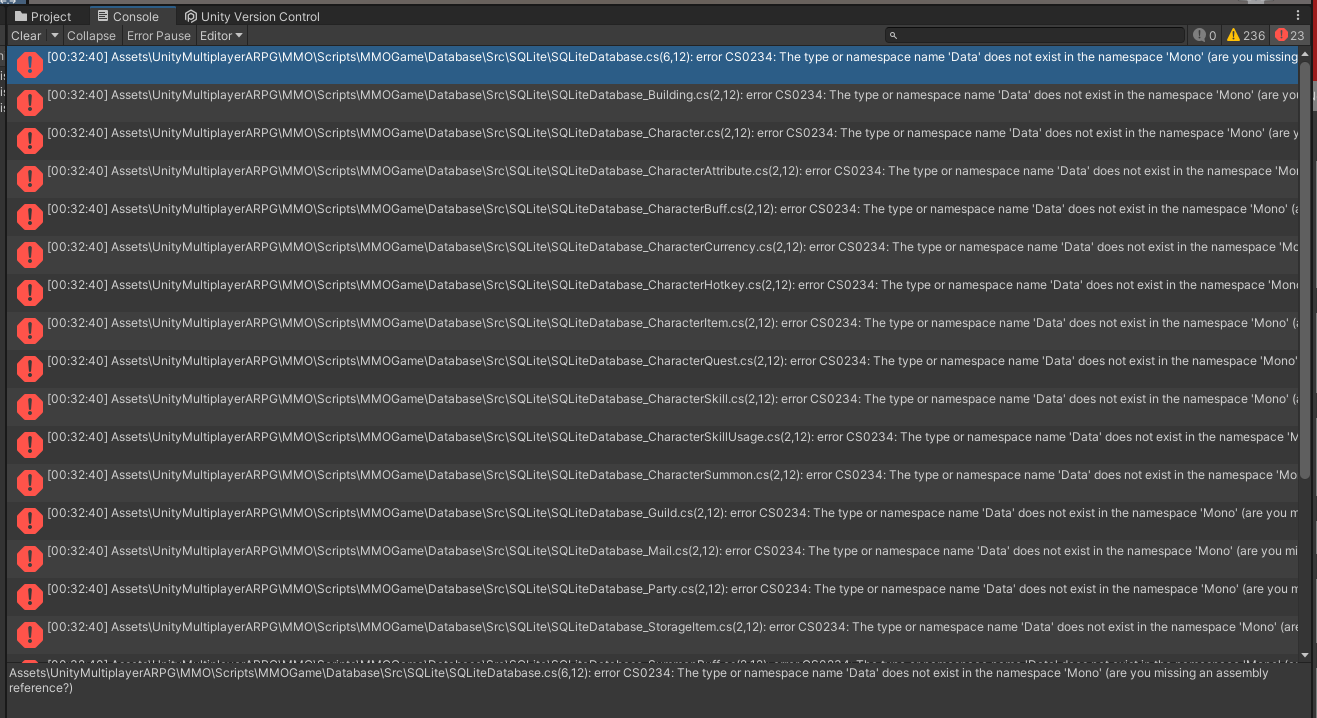Open the Console window three-dot options menu
Viewport: 1317px width, 718px height.
pyautogui.click(x=1298, y=16)
